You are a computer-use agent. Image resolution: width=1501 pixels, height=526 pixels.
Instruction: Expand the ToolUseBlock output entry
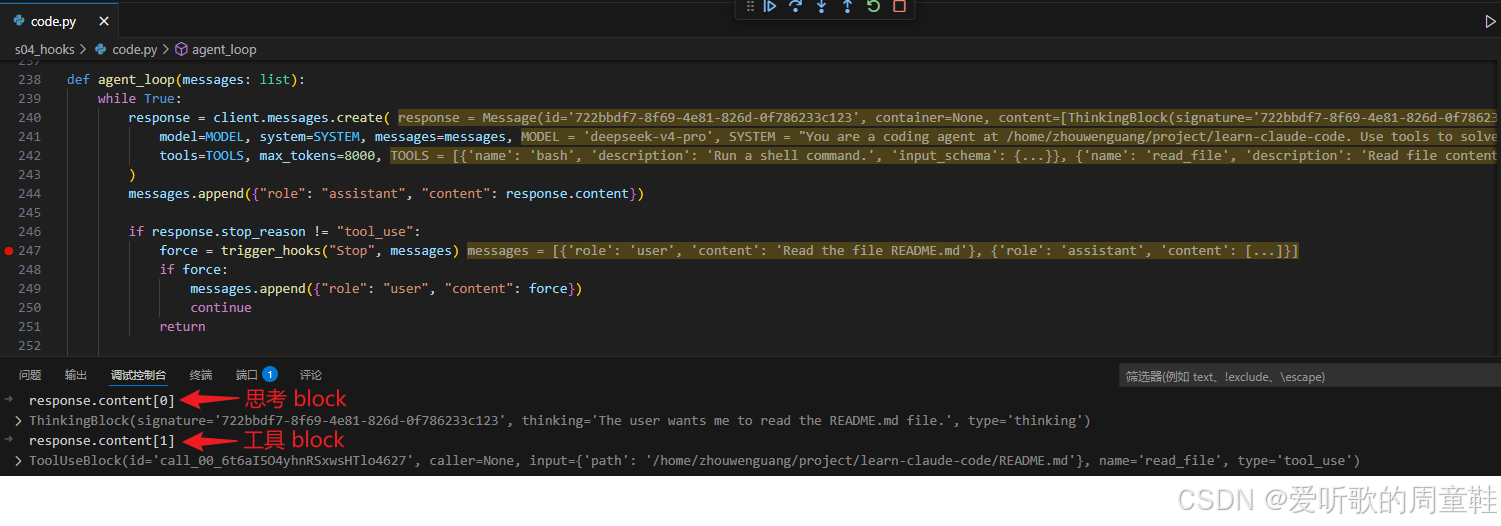(18, 461)
